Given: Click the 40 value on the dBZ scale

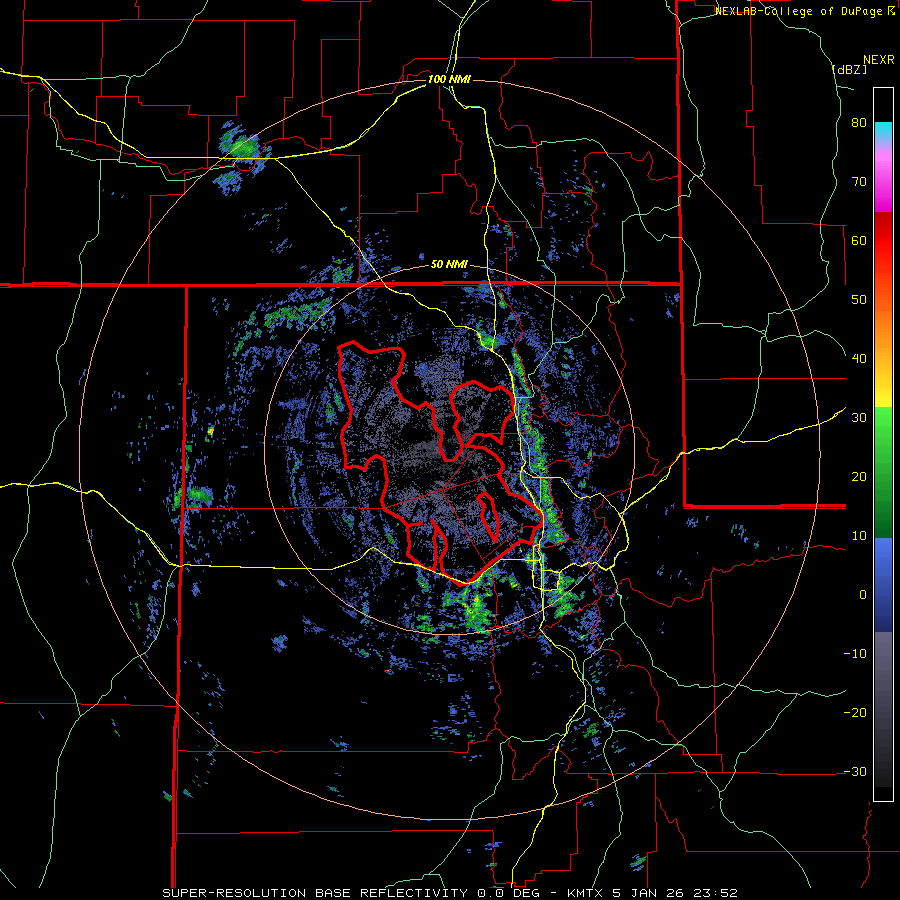Looking at the screenshot, I should (859, 359).
